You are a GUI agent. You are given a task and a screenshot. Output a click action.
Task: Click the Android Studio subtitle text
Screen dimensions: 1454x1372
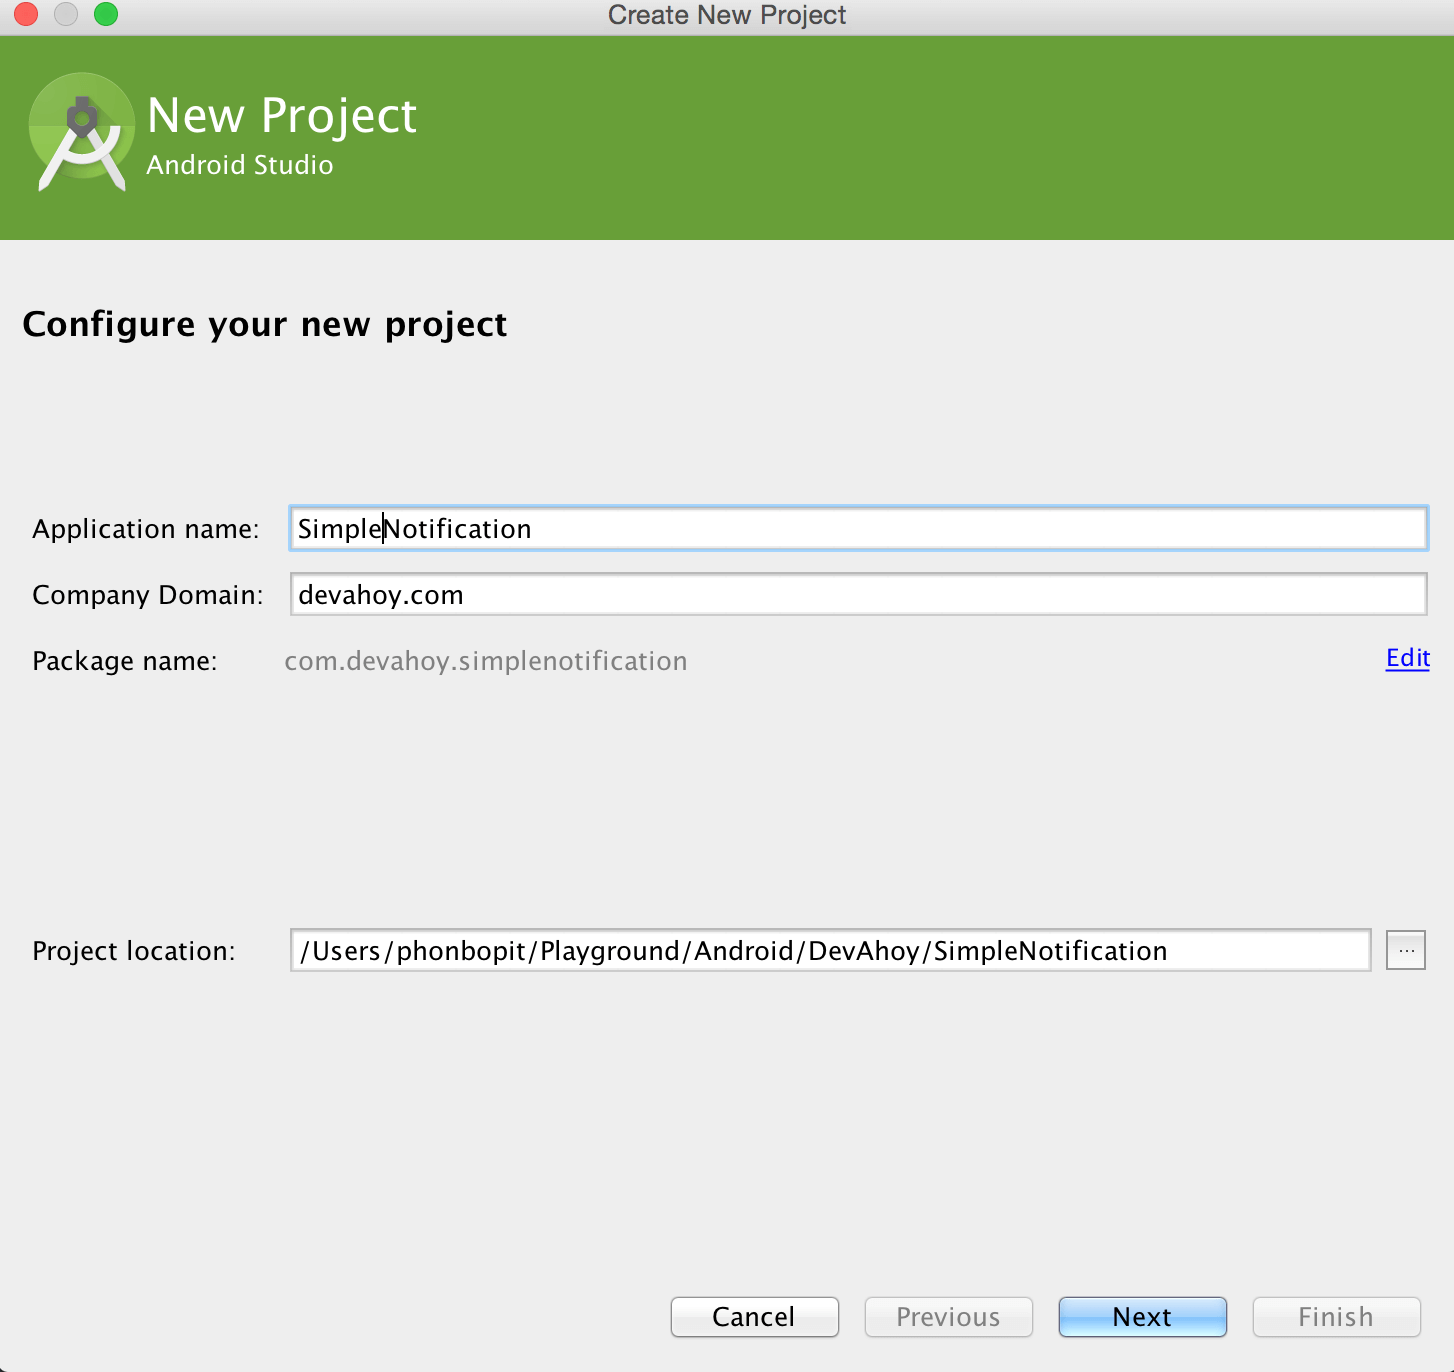(240, 165)
